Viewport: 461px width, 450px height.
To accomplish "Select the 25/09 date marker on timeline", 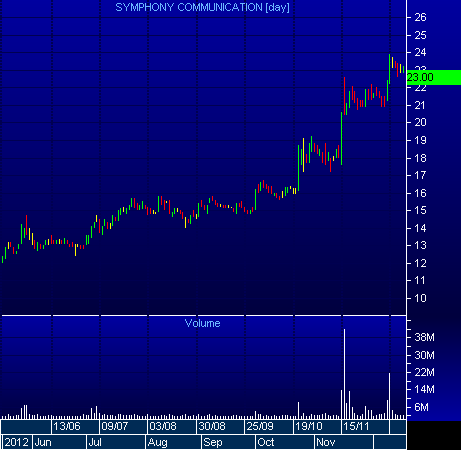I will click(x=260, y=426).
